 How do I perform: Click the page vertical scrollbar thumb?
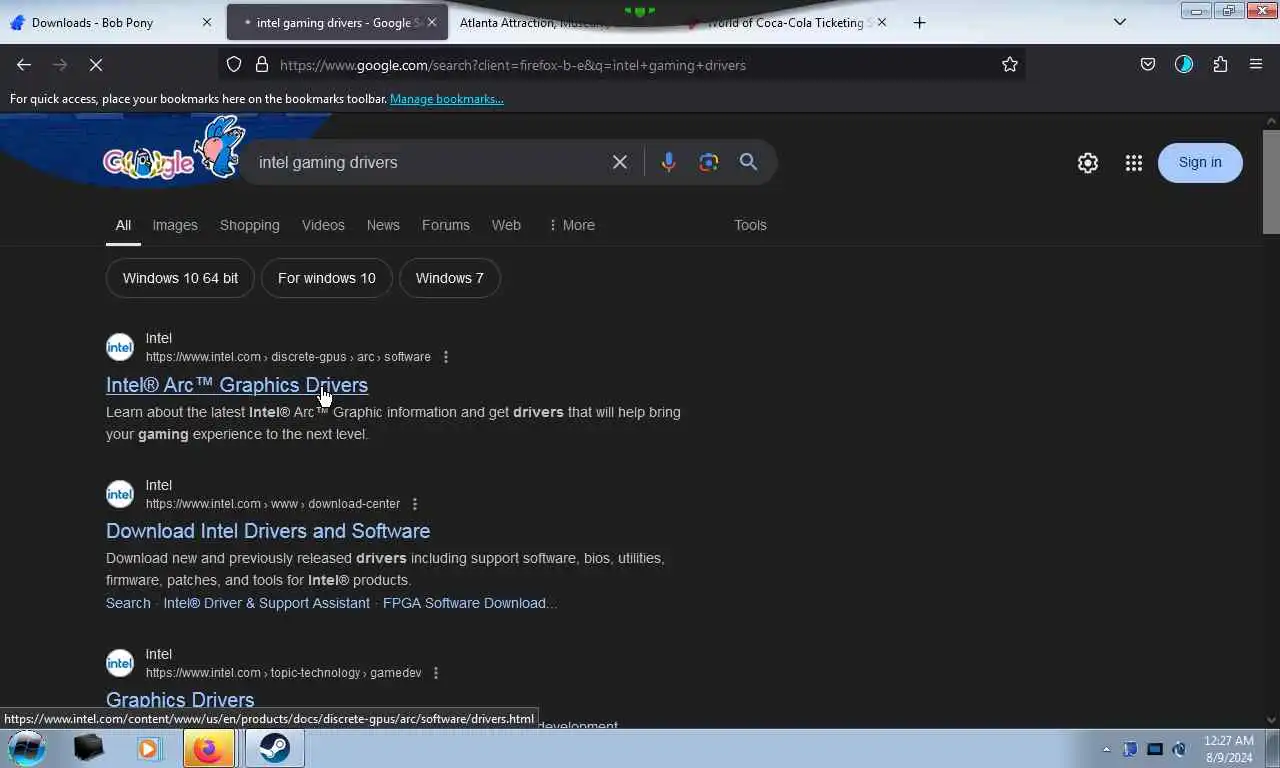pyautogui.click(x=1271, y=182)
